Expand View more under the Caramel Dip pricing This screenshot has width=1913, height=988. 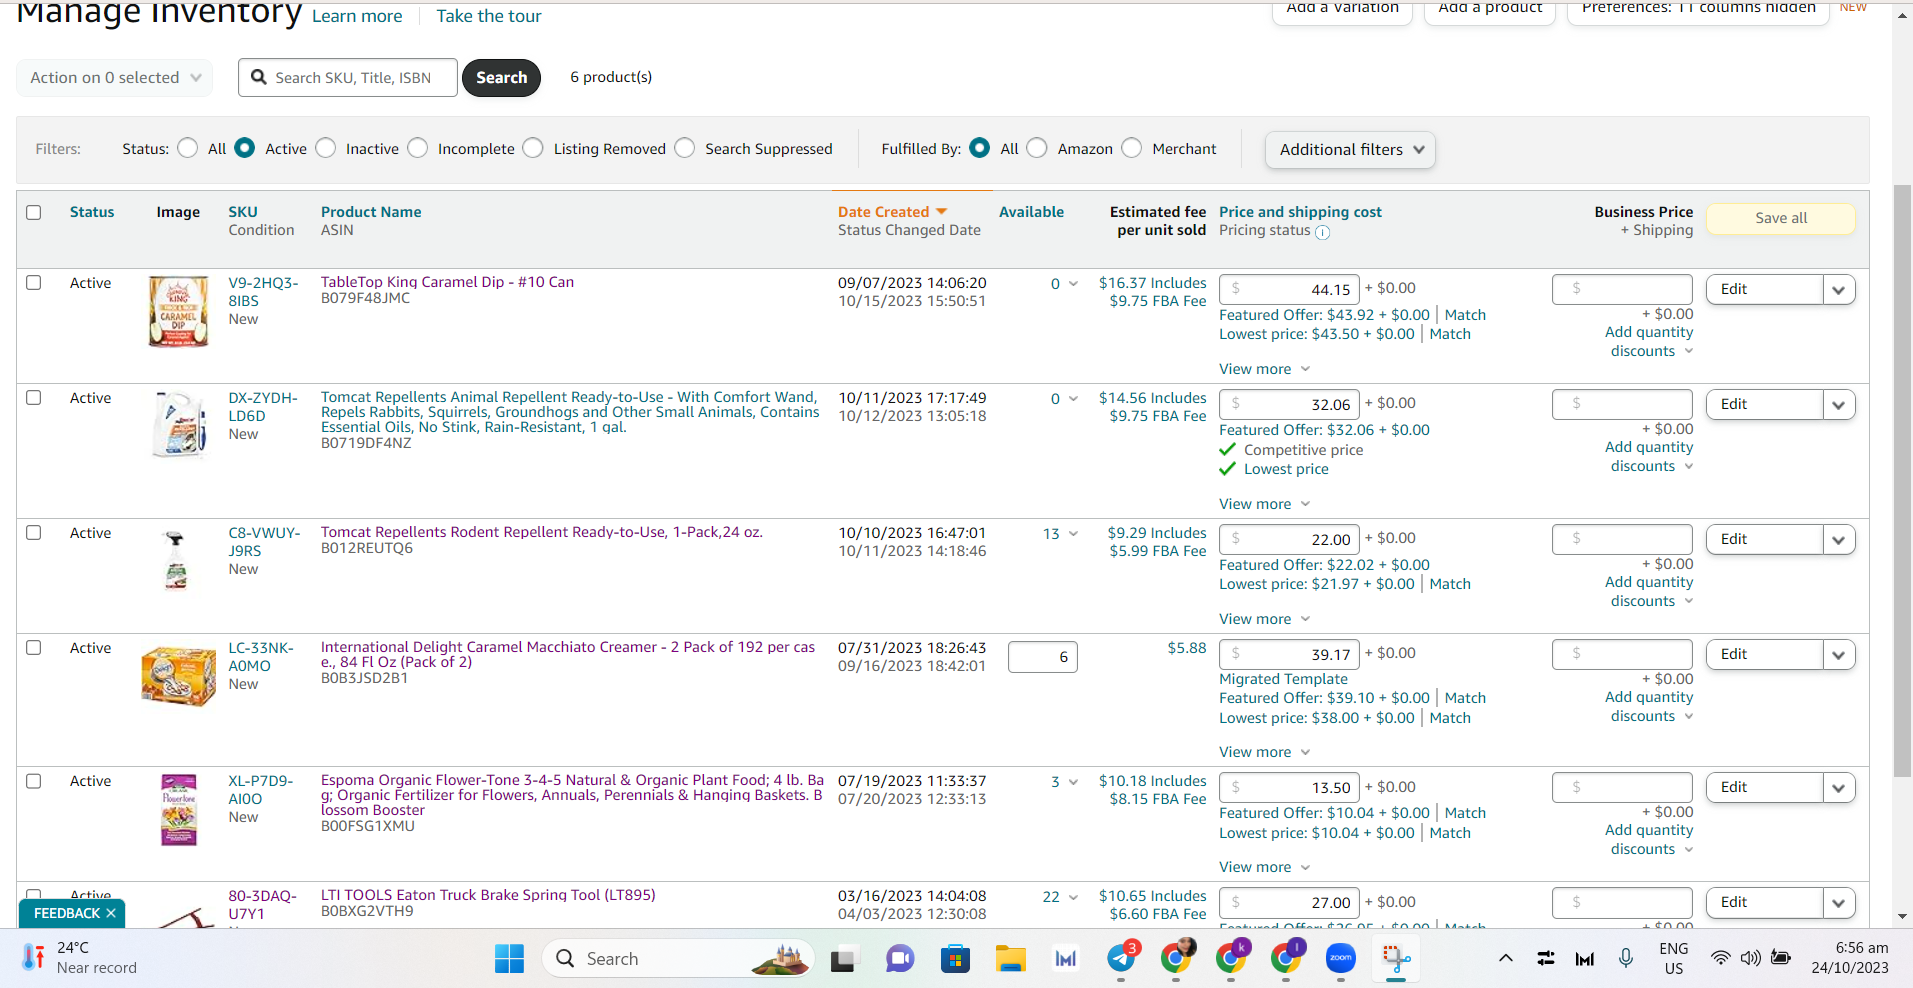point(1264,369)
